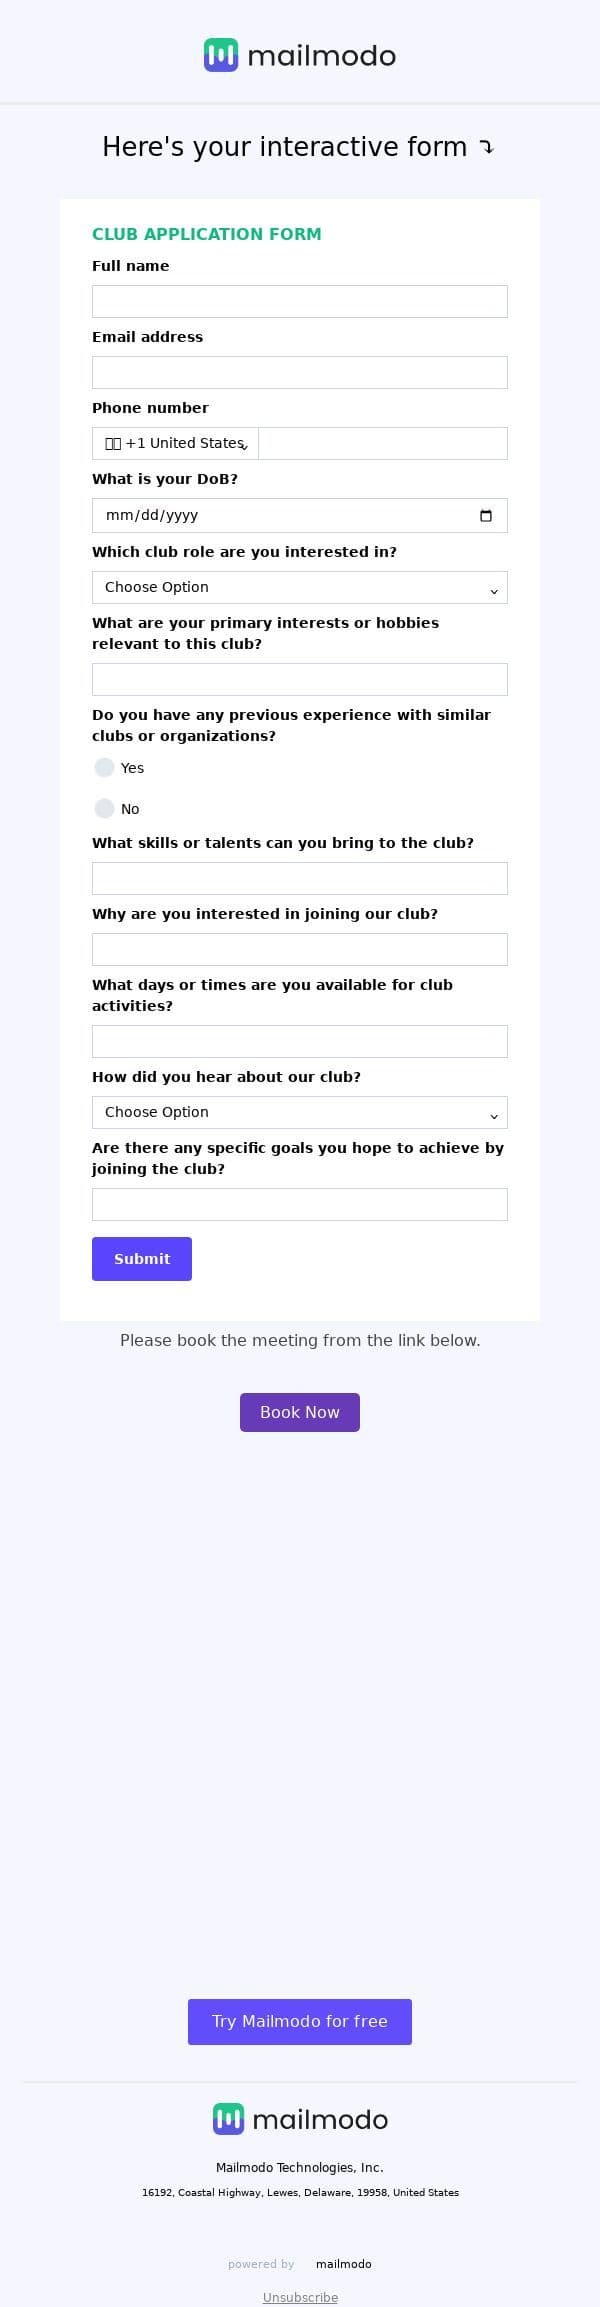The image size is (600, 2307).
Task: Click Try Mailmodo for free
Action: (x=300, y=2021)
